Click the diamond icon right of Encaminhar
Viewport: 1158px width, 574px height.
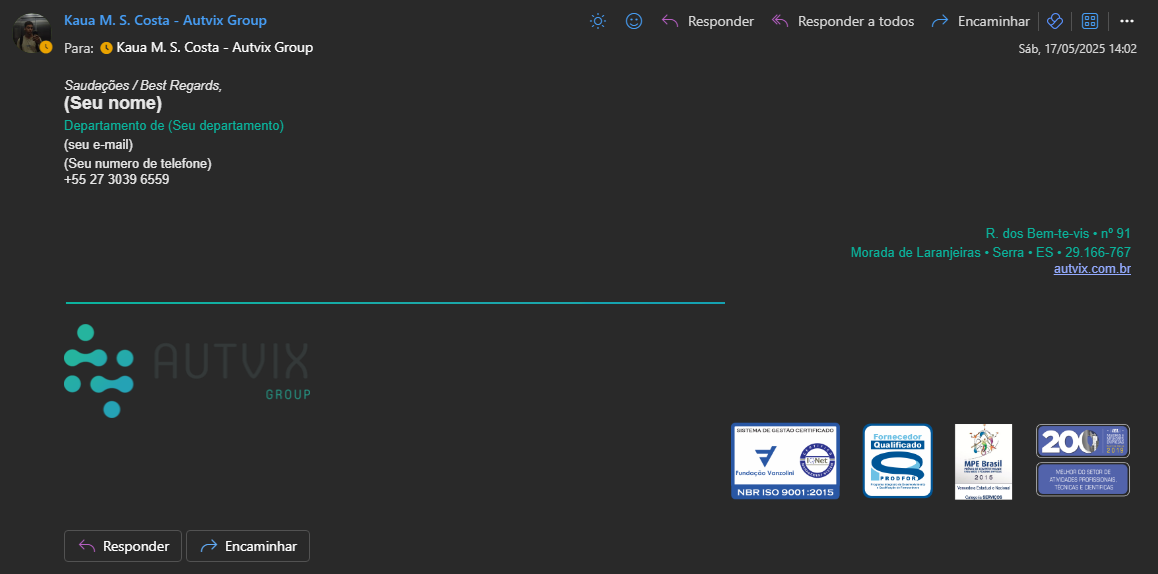pyautogui.click(x=1055, y=21)
